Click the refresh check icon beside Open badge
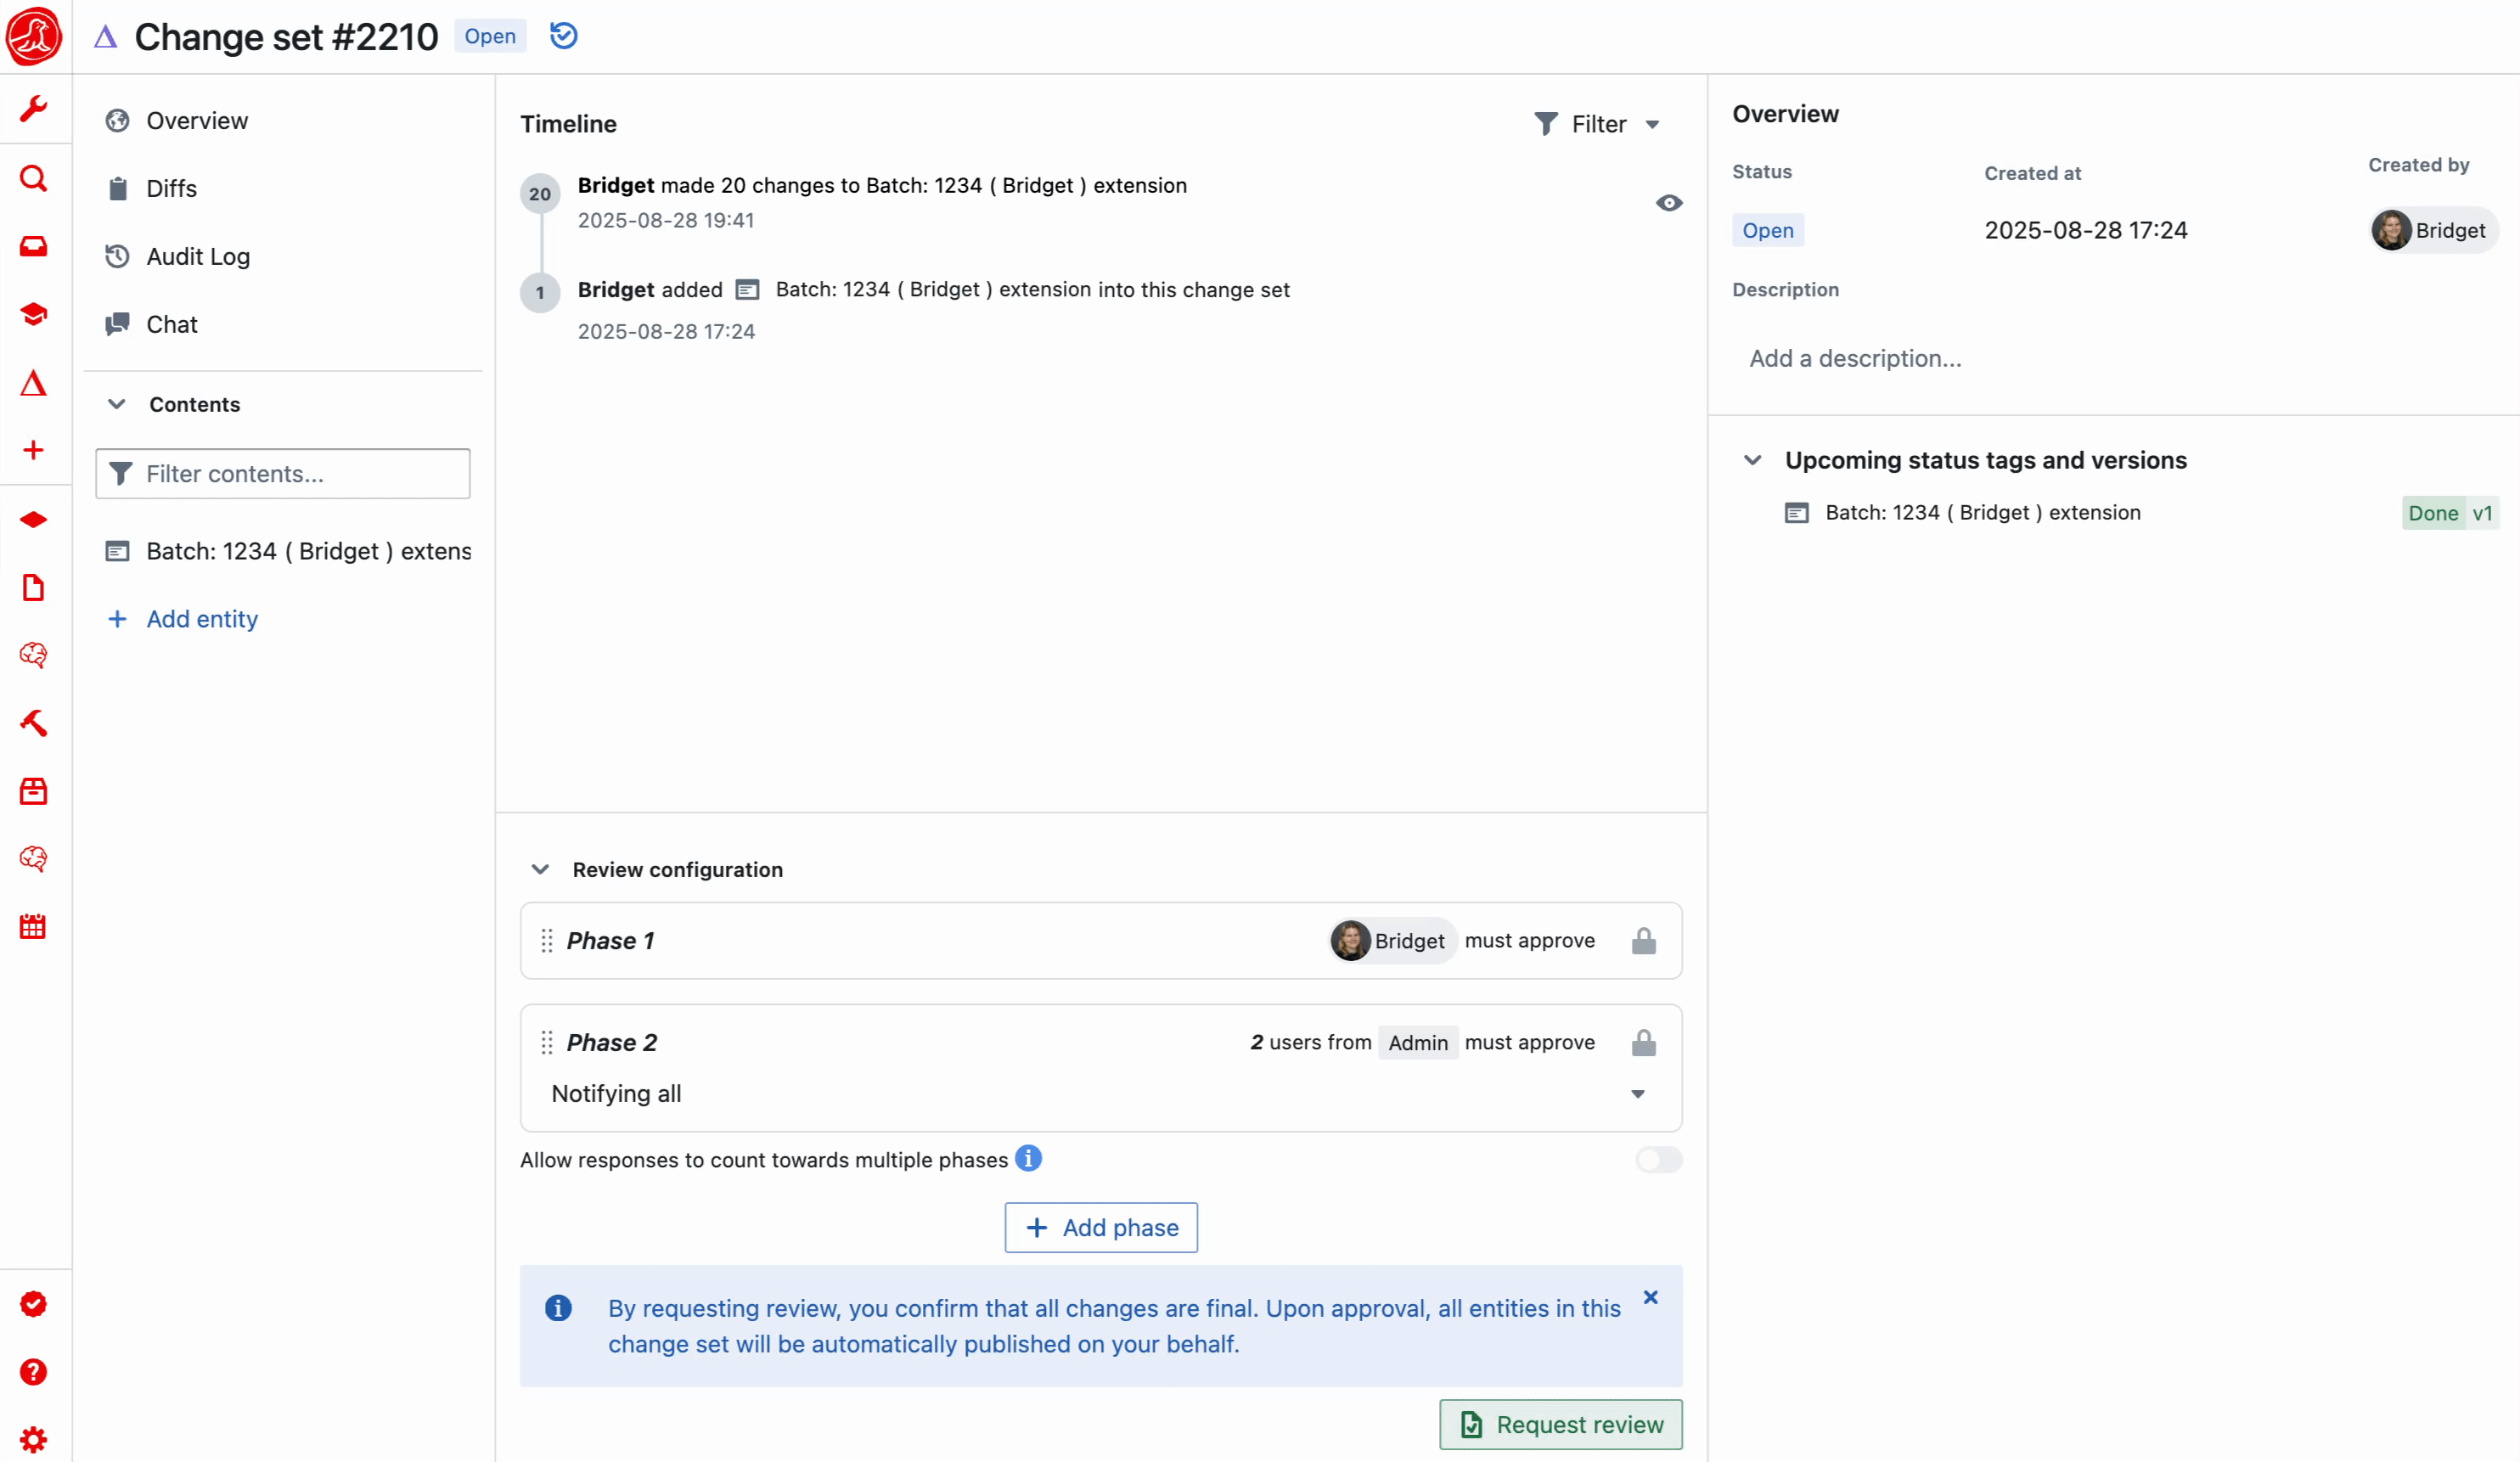Viewport: 2520px width, 1462px height. coord(564,36)
